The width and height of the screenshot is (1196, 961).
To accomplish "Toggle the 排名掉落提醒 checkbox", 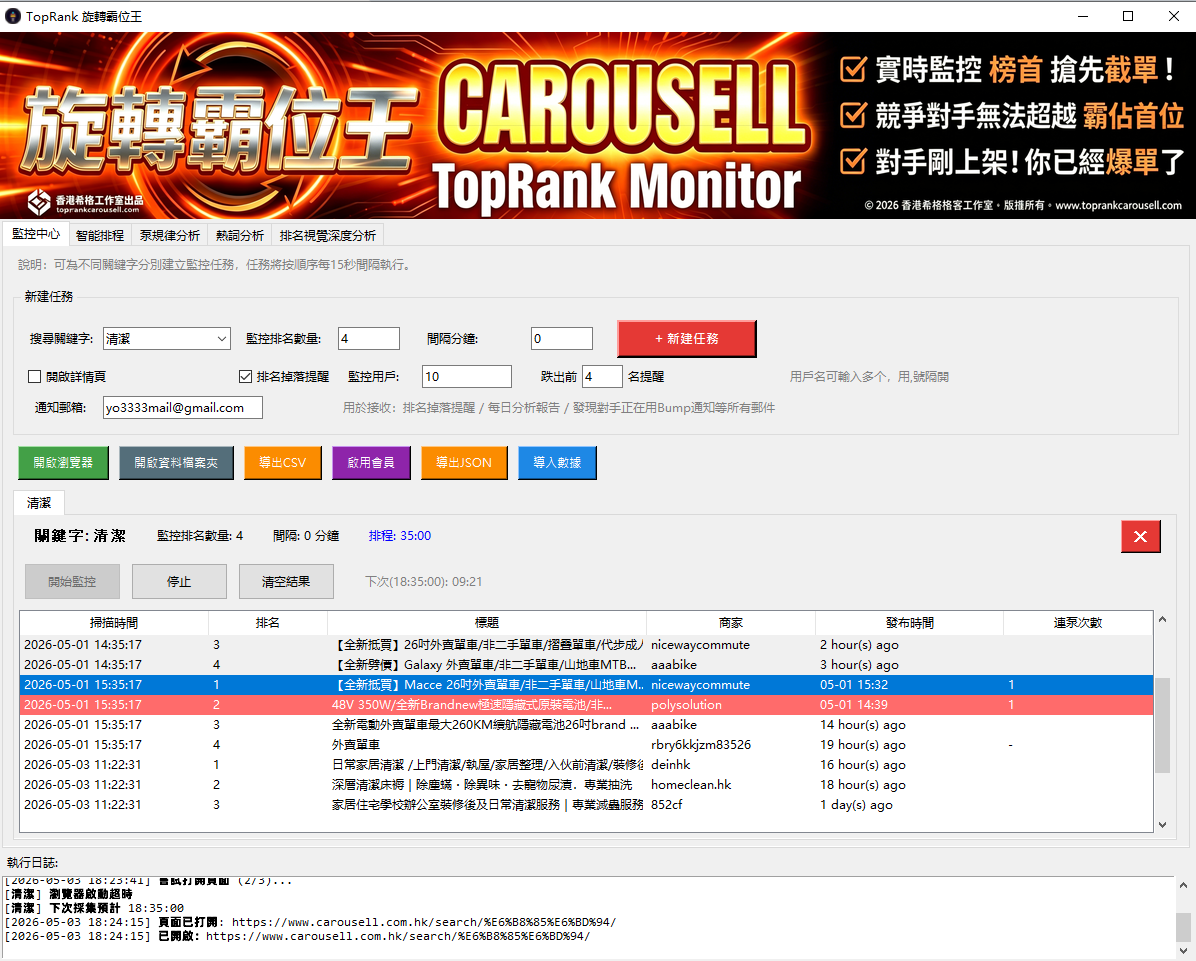I will coord(245,377).
